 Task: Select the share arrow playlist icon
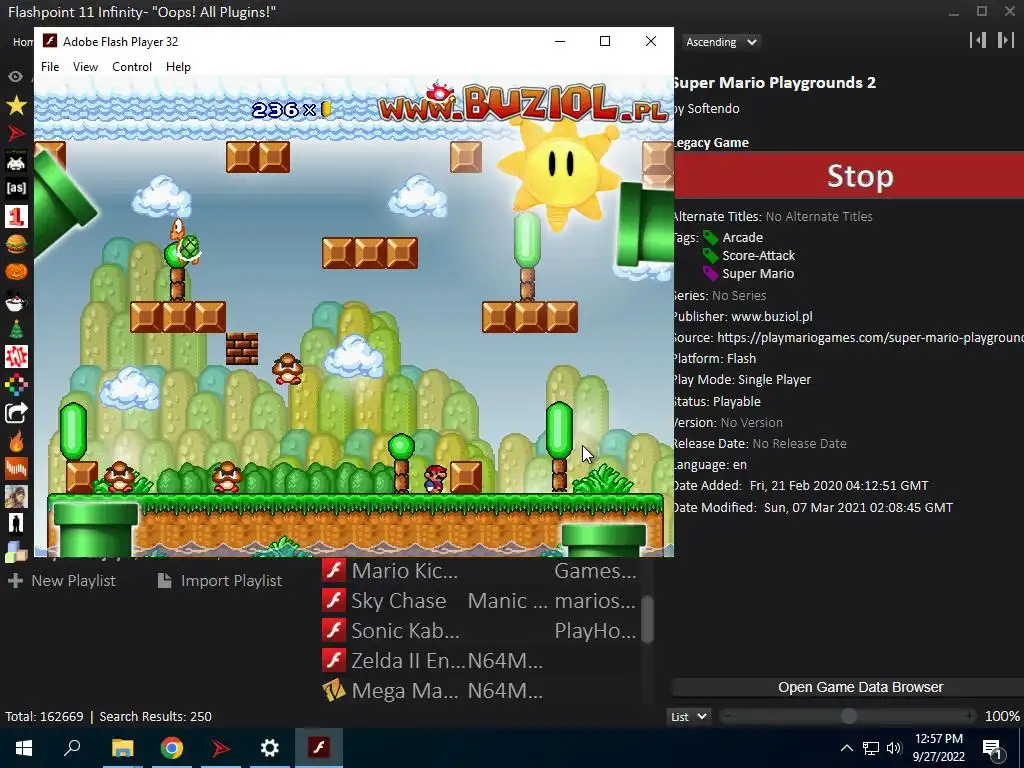coord(16,413)
